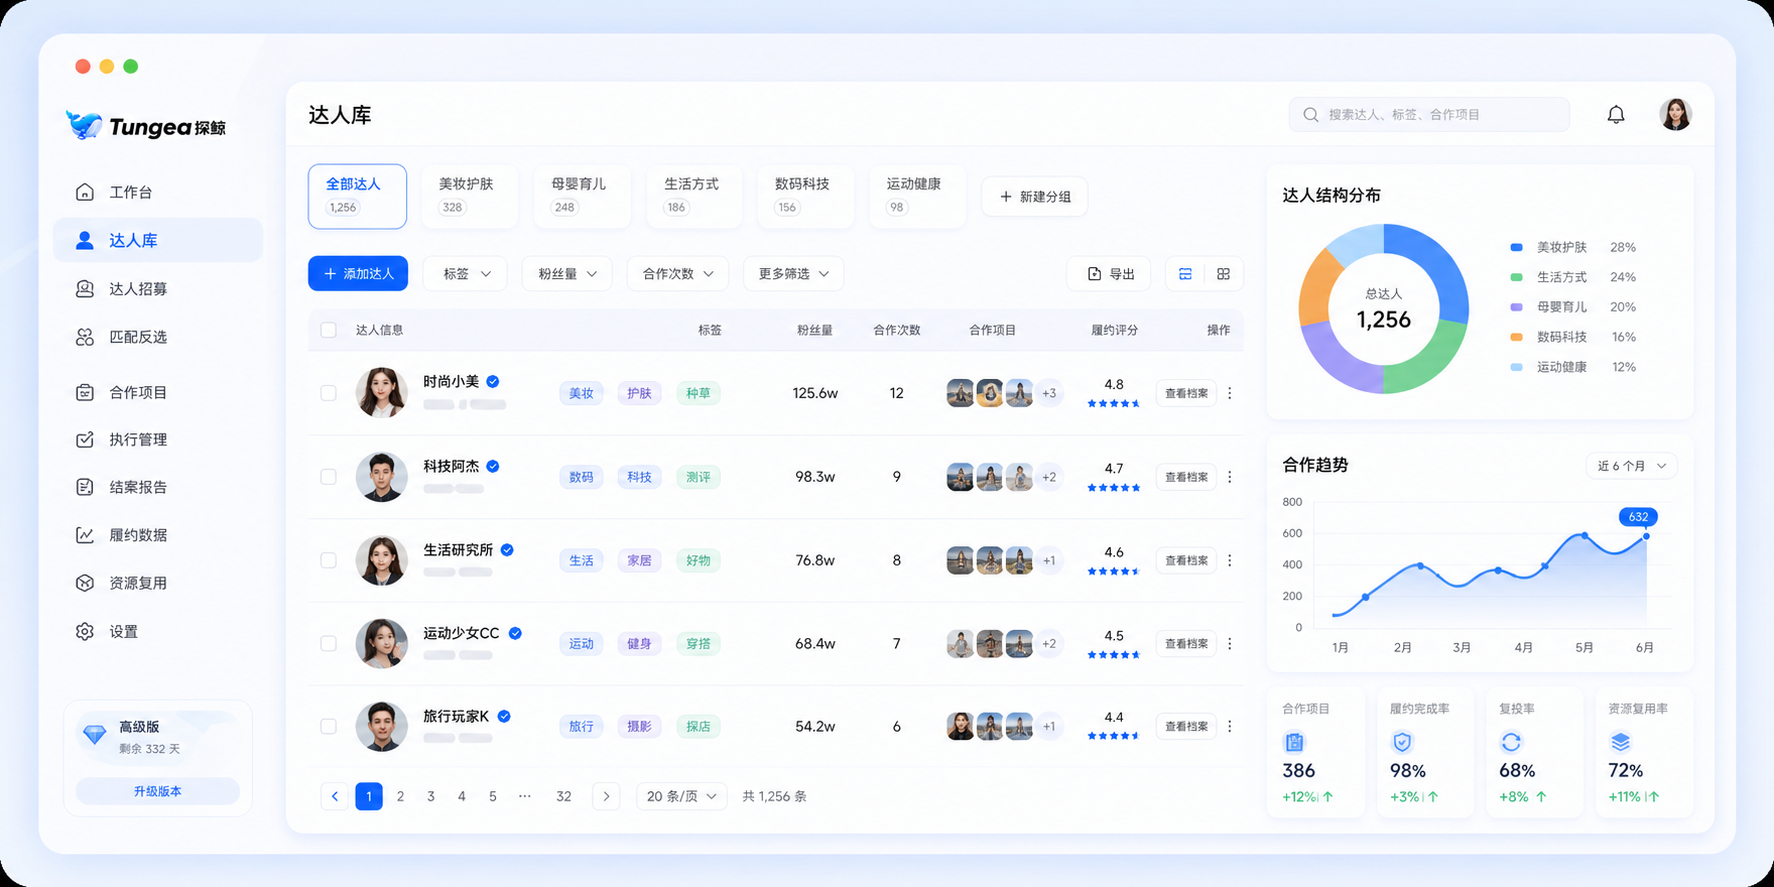This screenshot has width=1774, height=887.
Task: Select the 数码科技 group tab
Action: pos(806,196)
